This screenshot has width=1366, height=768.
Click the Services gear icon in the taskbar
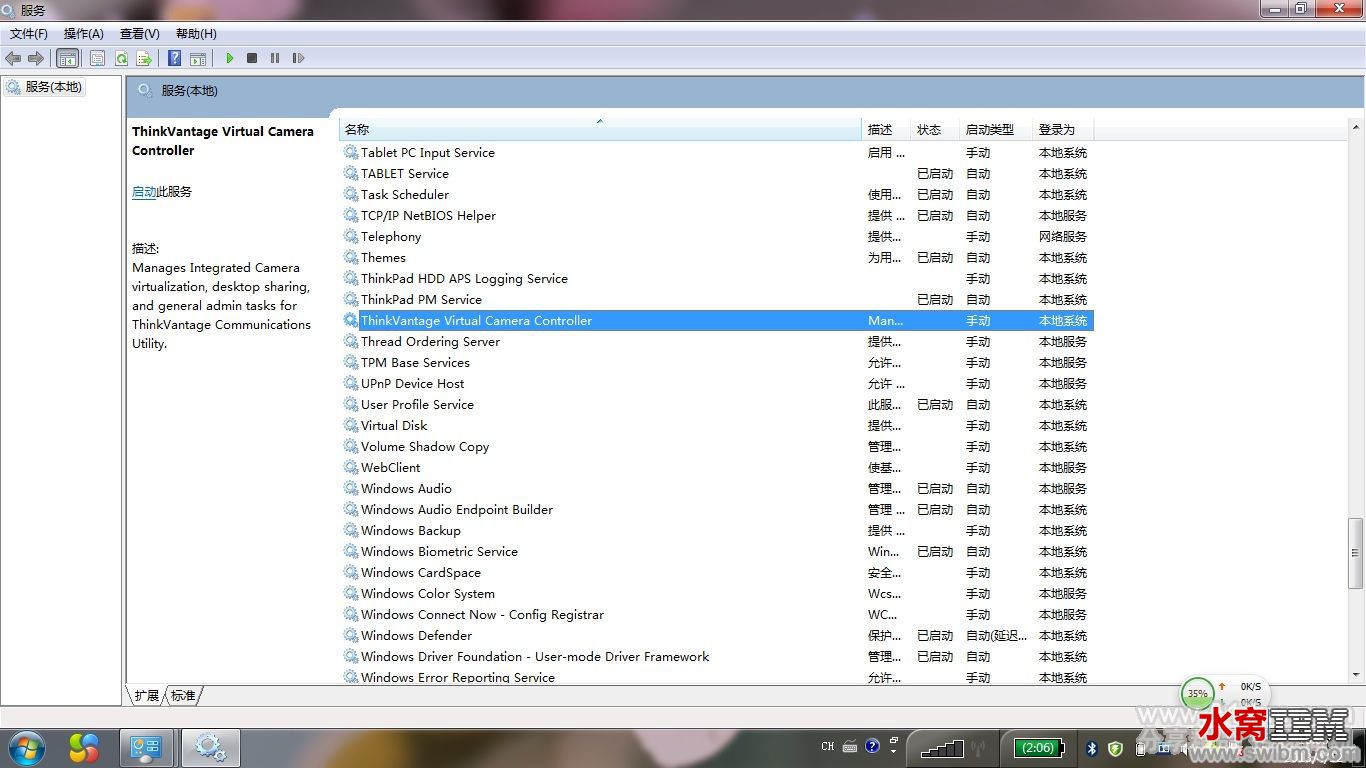tap(210, 747)
